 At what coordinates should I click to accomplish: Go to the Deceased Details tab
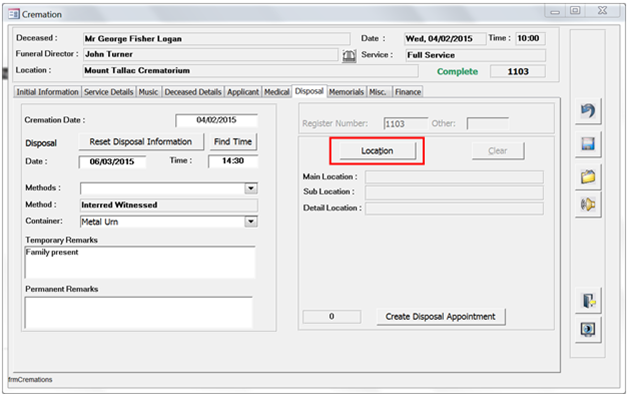pos(193,92)
